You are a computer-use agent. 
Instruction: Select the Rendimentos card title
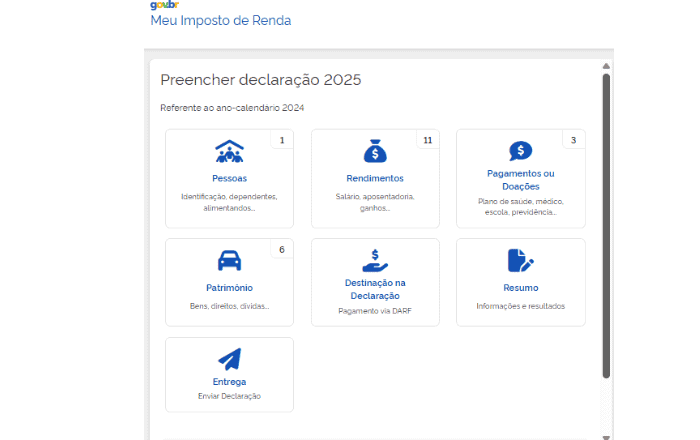coord(375,179)
